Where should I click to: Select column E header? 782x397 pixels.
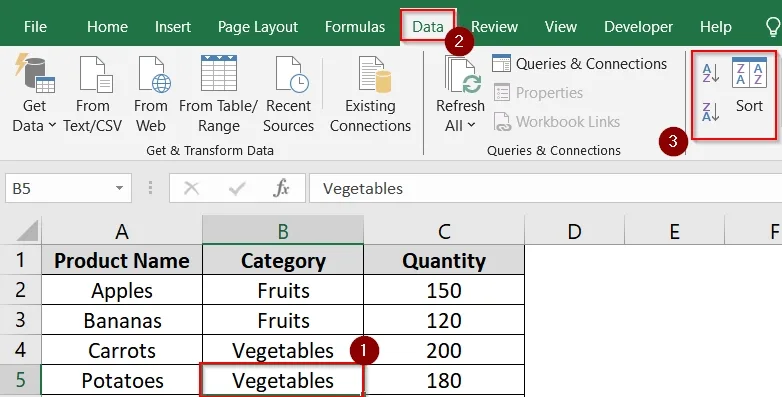click(x=674, y=231)
